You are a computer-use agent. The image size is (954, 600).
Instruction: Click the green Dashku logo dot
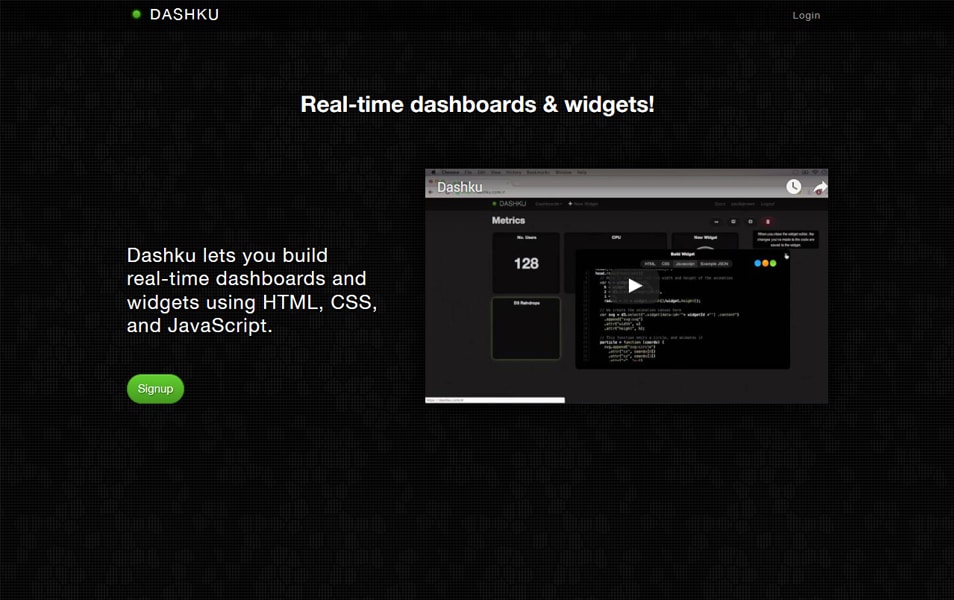pos(137,14)
